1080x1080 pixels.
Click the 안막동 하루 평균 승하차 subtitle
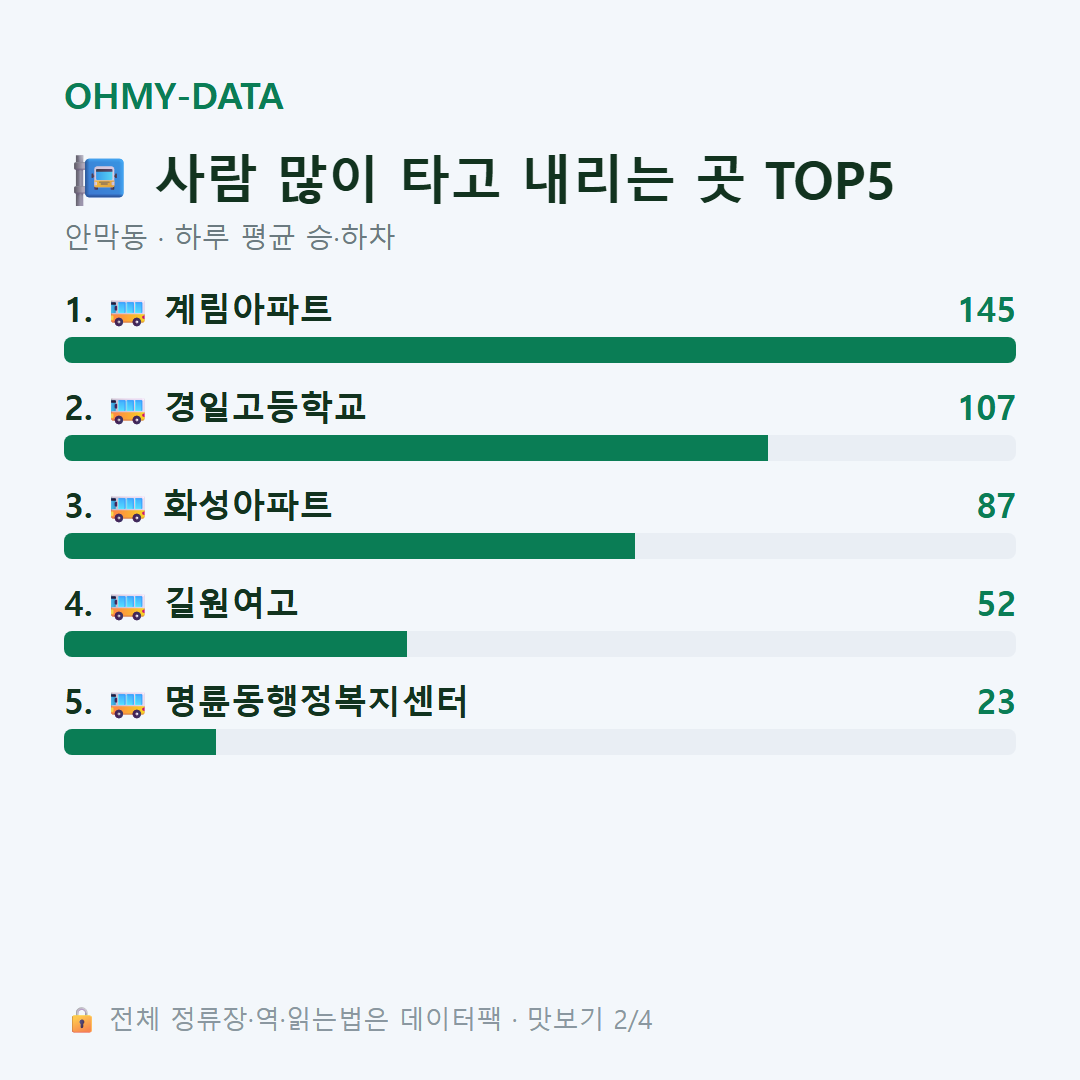[230, 237]
